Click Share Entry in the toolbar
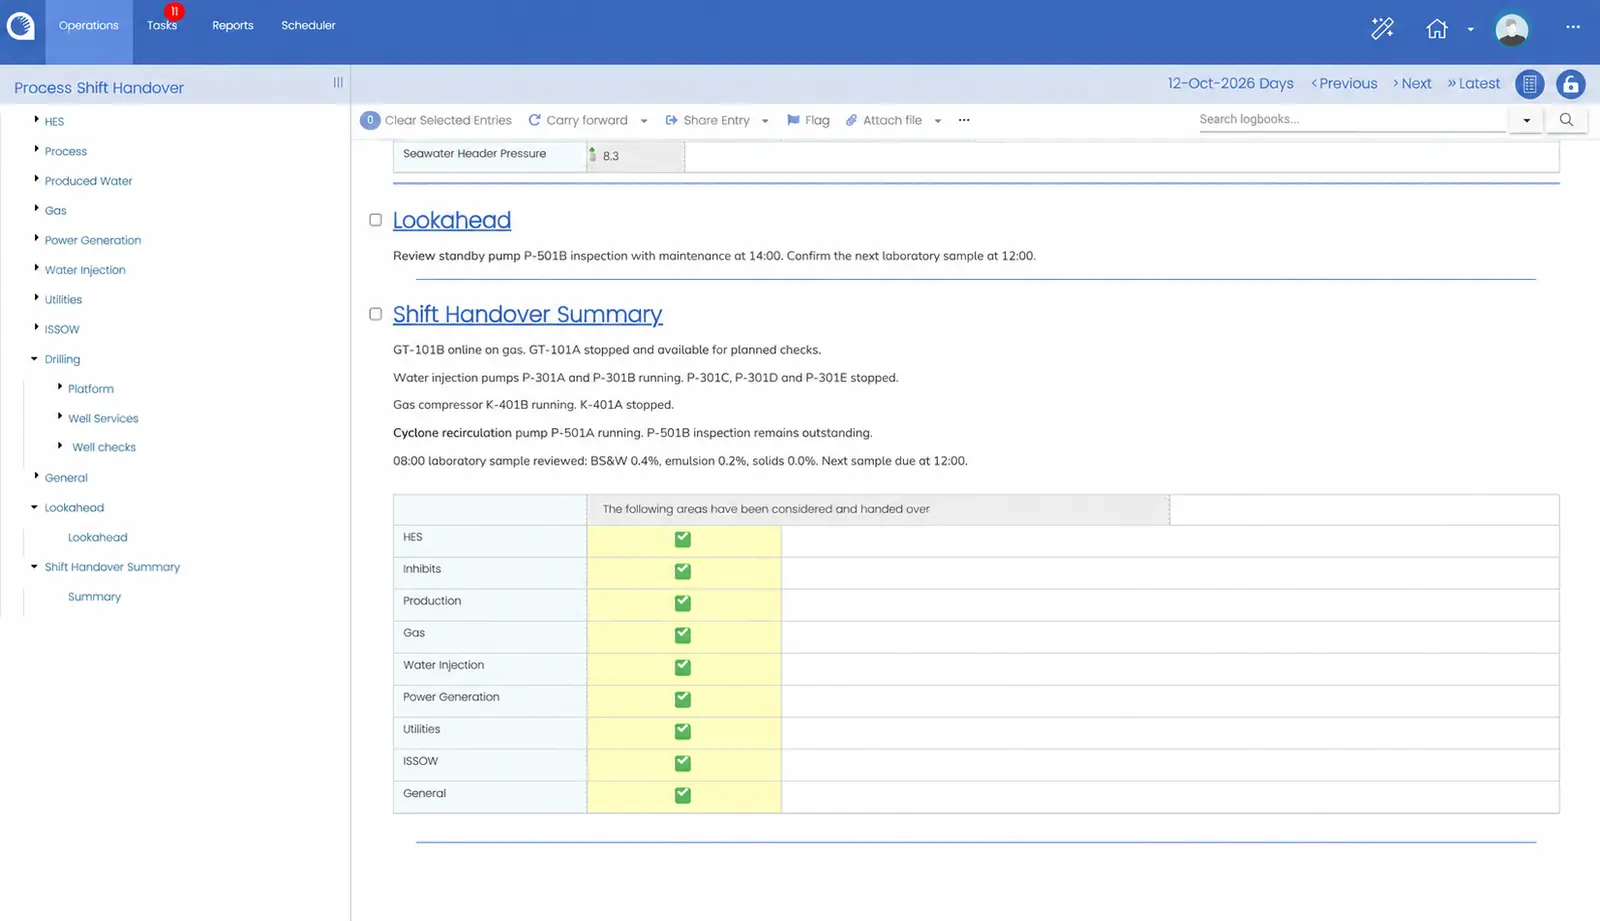1600x921 pixels. [708, 120]
